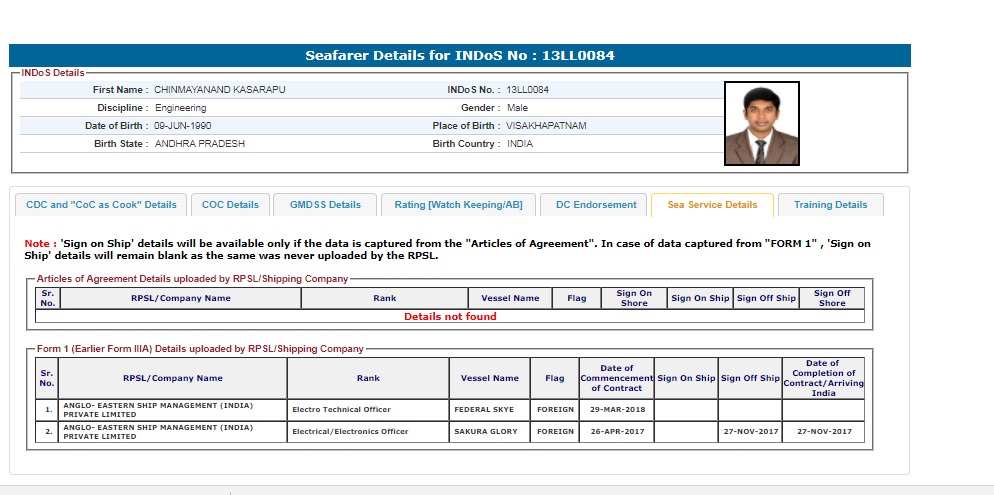The image size is (994, 495).
Task: Switch to the COC Details tab
Action: pos(230,205)
